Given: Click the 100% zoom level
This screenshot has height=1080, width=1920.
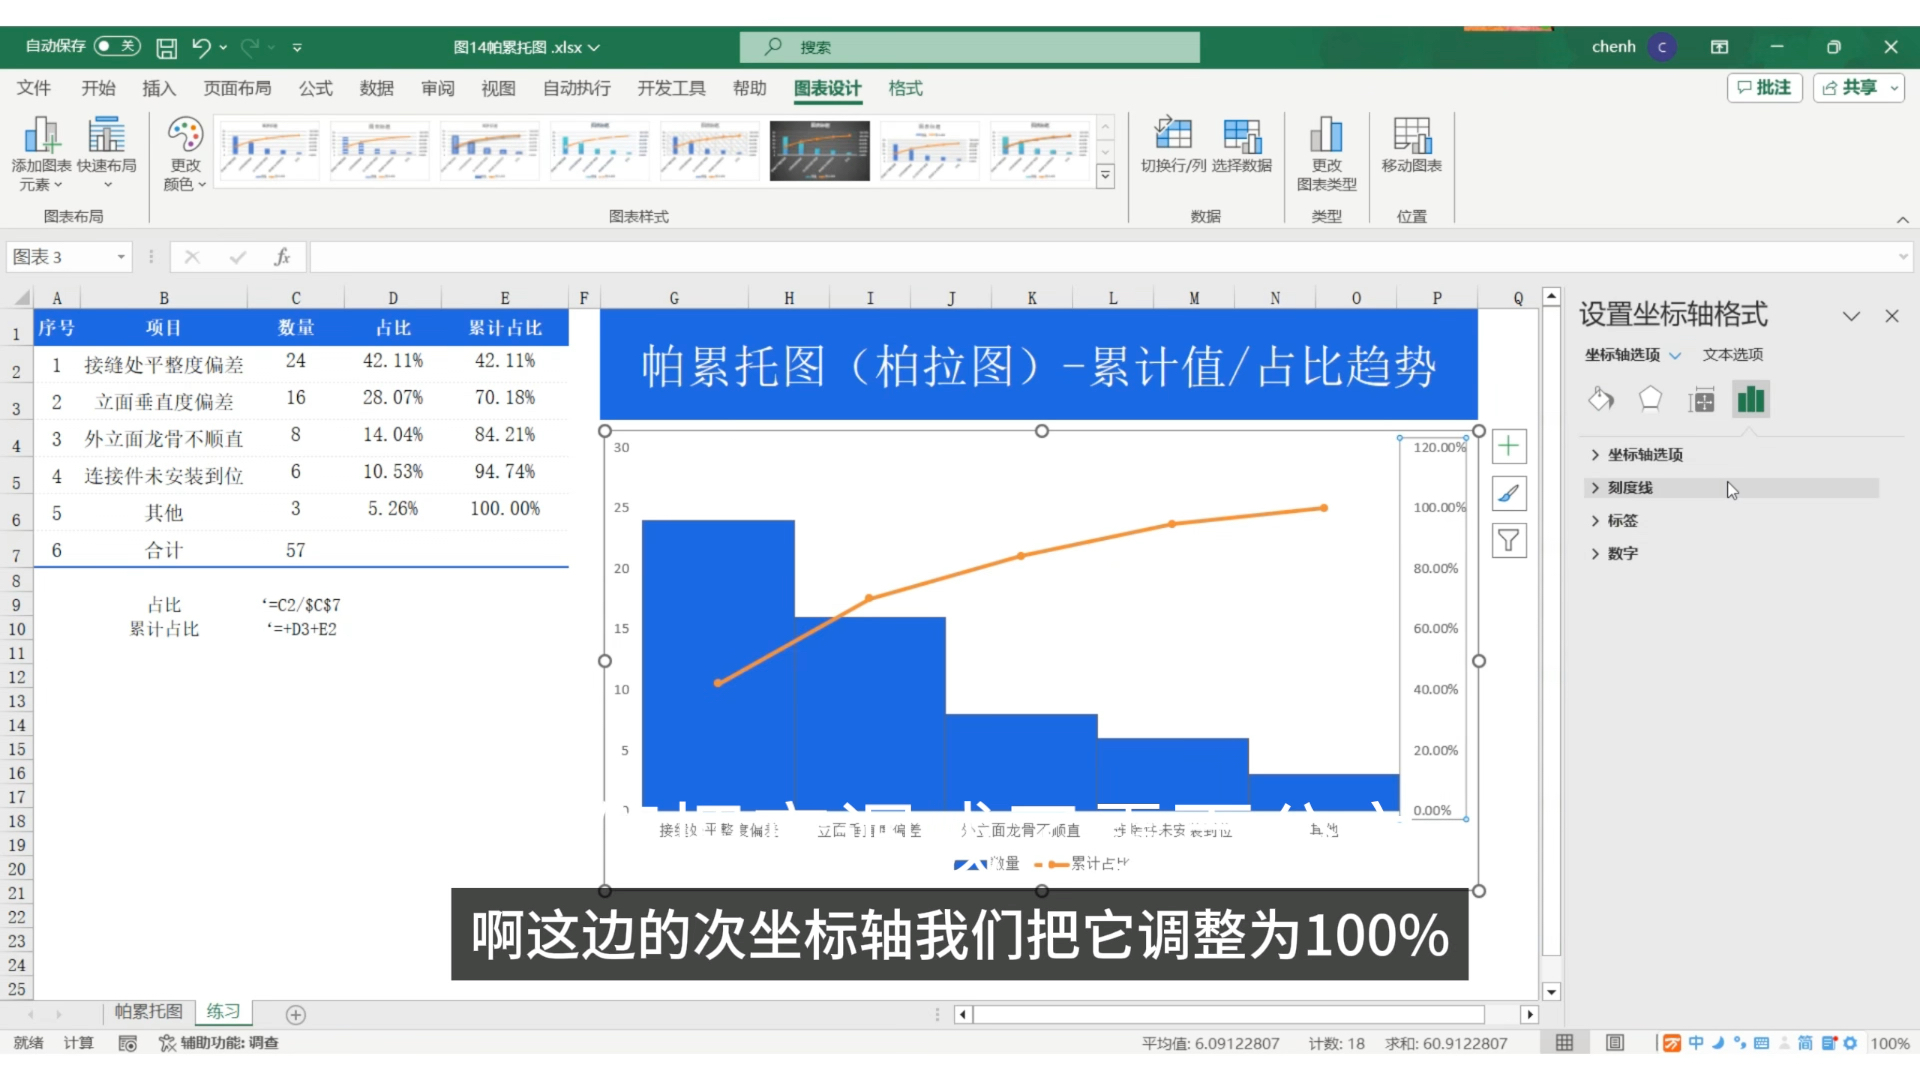Looking at the screenshot, I should pos(1889,1043).
